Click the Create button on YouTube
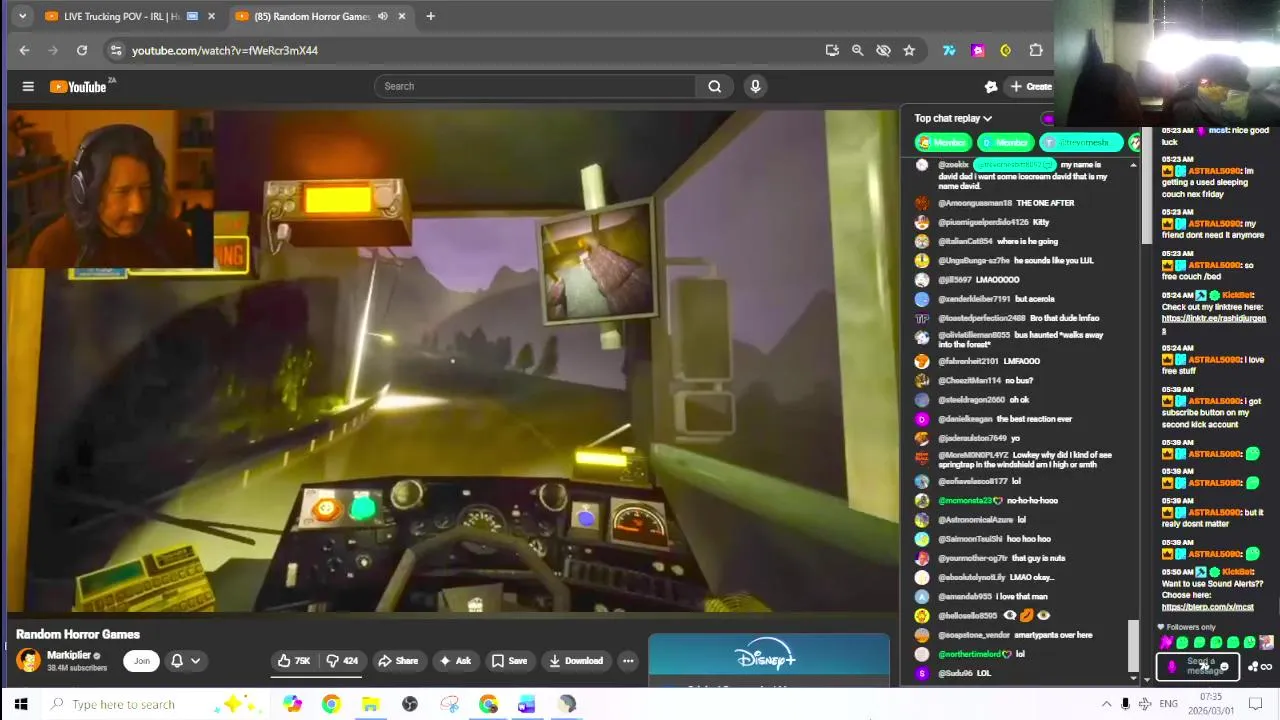Screen dimensions: 1280x720 tap(1030, 87)
